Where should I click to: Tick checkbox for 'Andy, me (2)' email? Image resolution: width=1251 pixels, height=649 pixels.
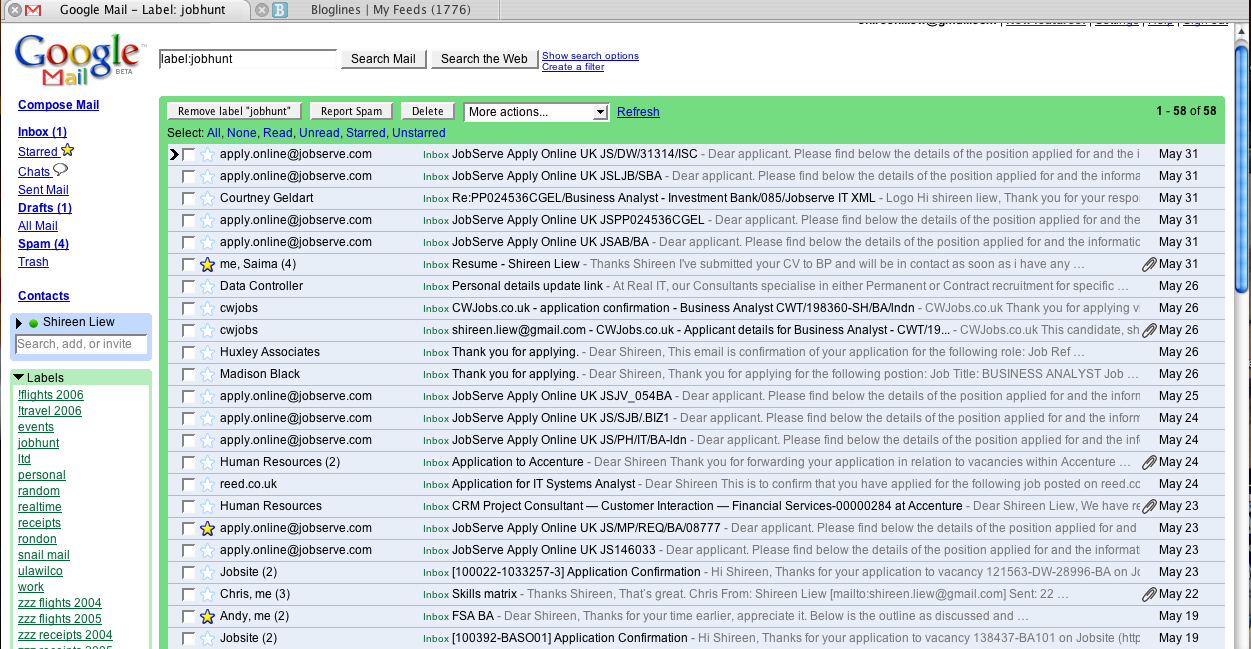pos(188,616)
